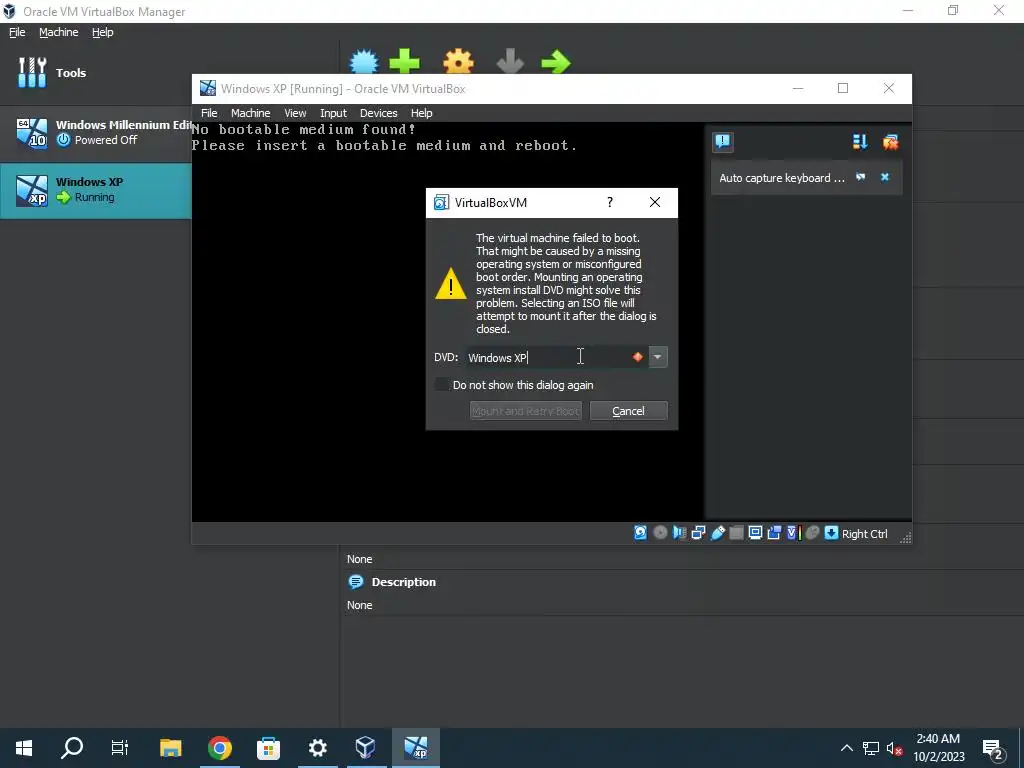This screenshot has width=1024, height=768.
Task: Click the keyboard capture host key icon
Action: point(831,533)
